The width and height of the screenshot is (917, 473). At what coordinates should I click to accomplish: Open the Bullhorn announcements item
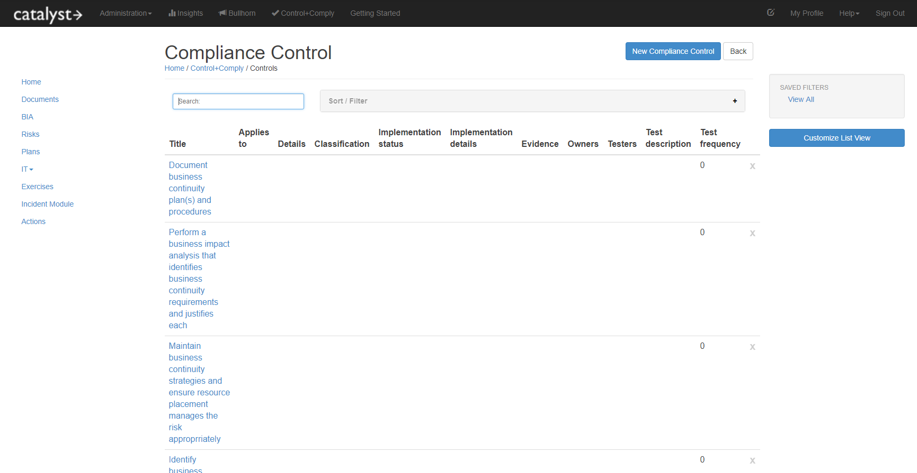[237, 13]
